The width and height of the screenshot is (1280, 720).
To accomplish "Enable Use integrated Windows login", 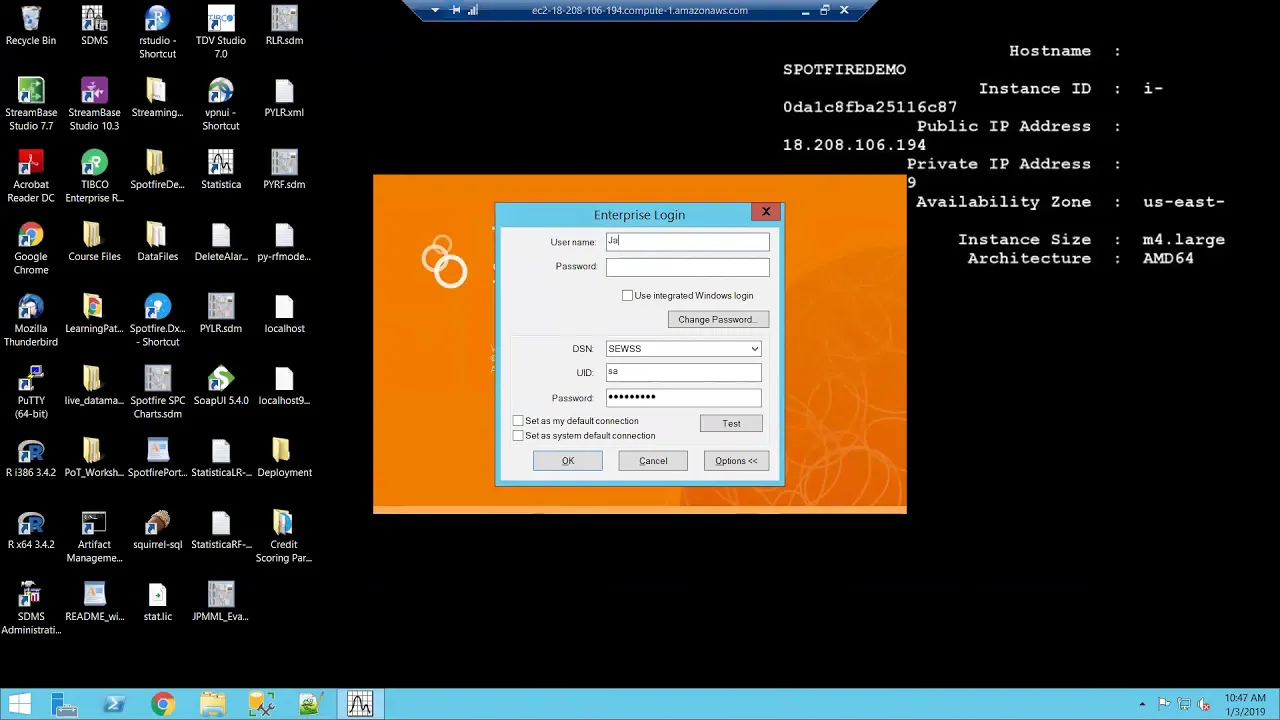I will pyautogui.click(x=627, y=296).
